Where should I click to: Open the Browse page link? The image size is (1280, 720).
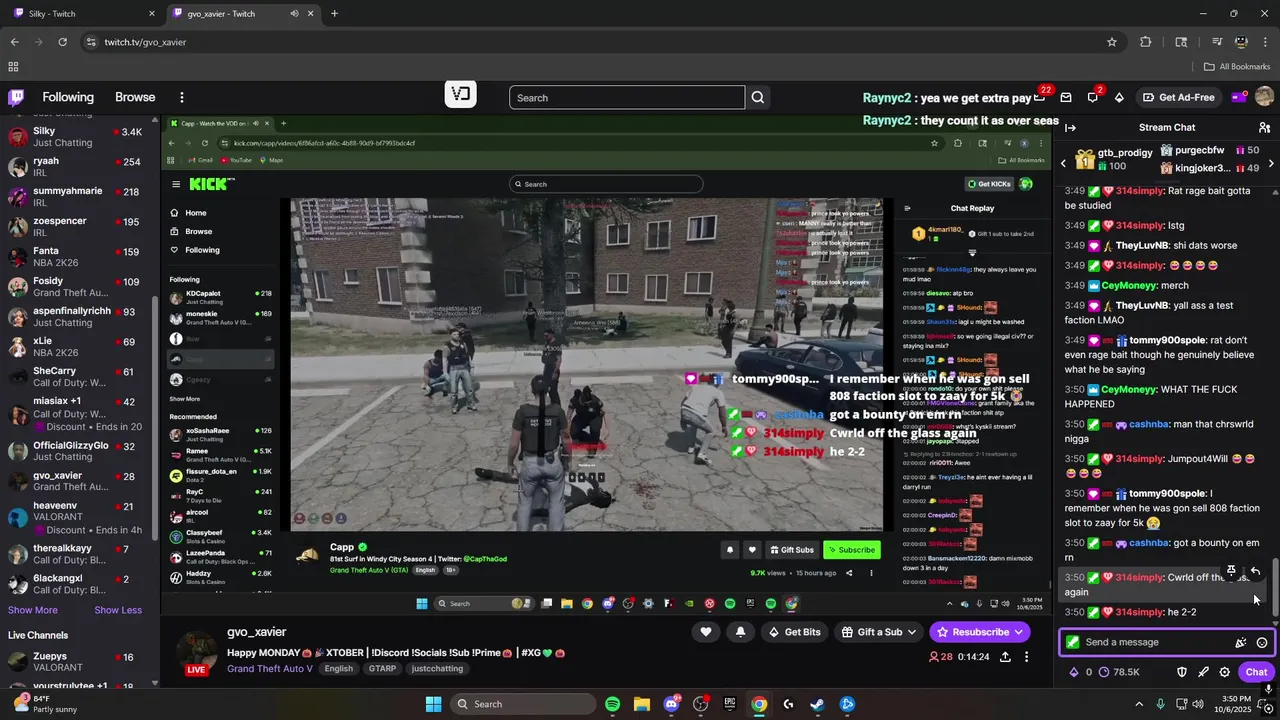pos(135,97)
